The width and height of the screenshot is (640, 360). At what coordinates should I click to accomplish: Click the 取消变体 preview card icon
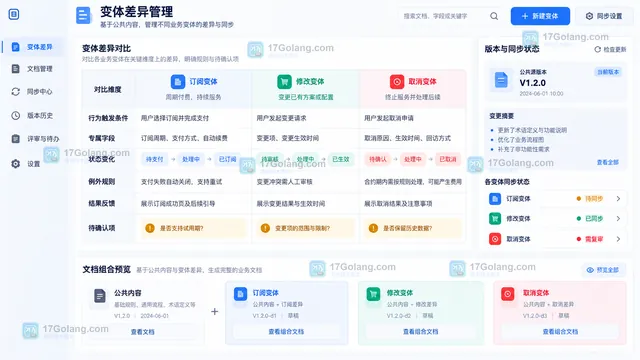[x=508, y=294]
